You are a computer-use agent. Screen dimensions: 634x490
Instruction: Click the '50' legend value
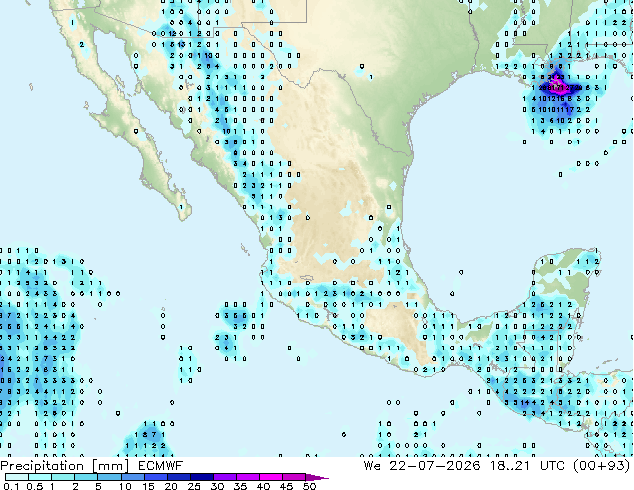pos(310,486)
